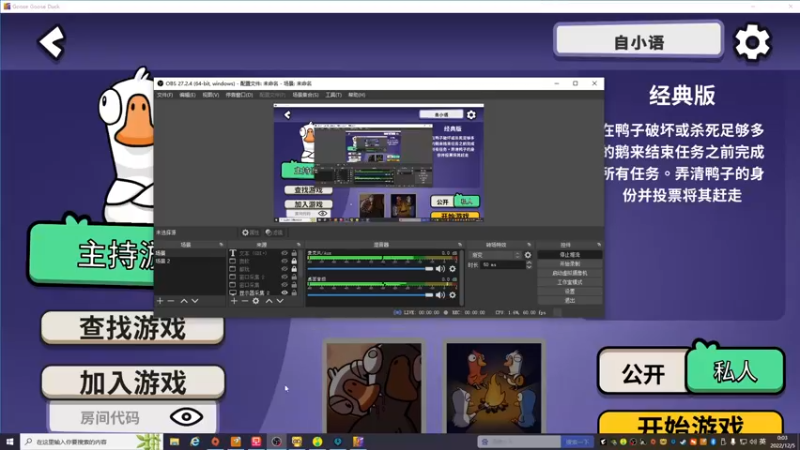Switch to the OBS taskbar icon
Image resolution: width=800 pixels, height=450 pixels.
pos(277,441)
